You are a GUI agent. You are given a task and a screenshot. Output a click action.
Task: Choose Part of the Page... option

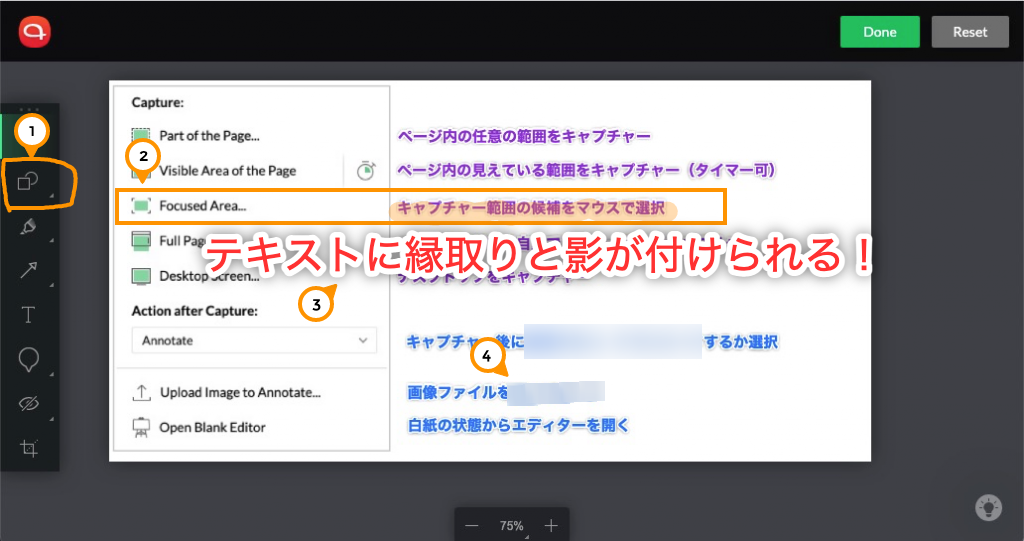[x=209, y=135]
